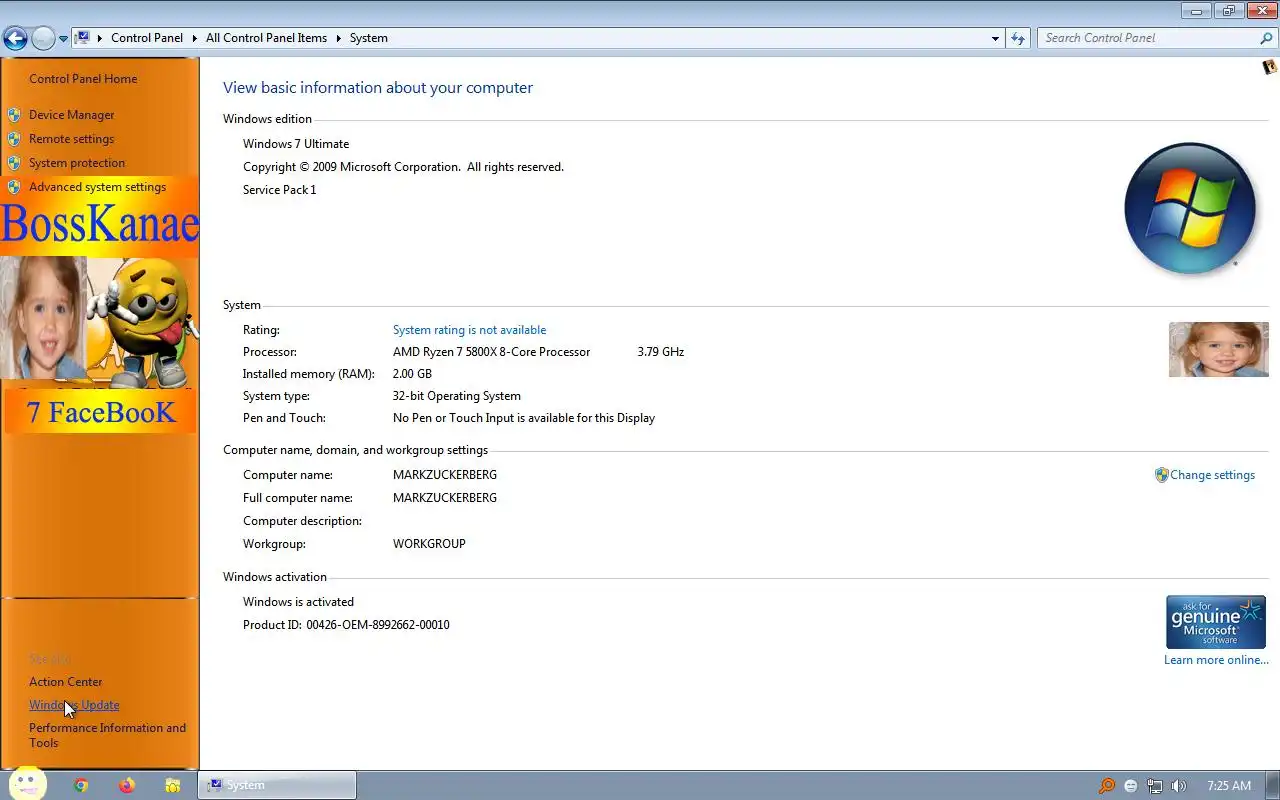Focus the Search Control Panel field

[x=1147, y=38]
